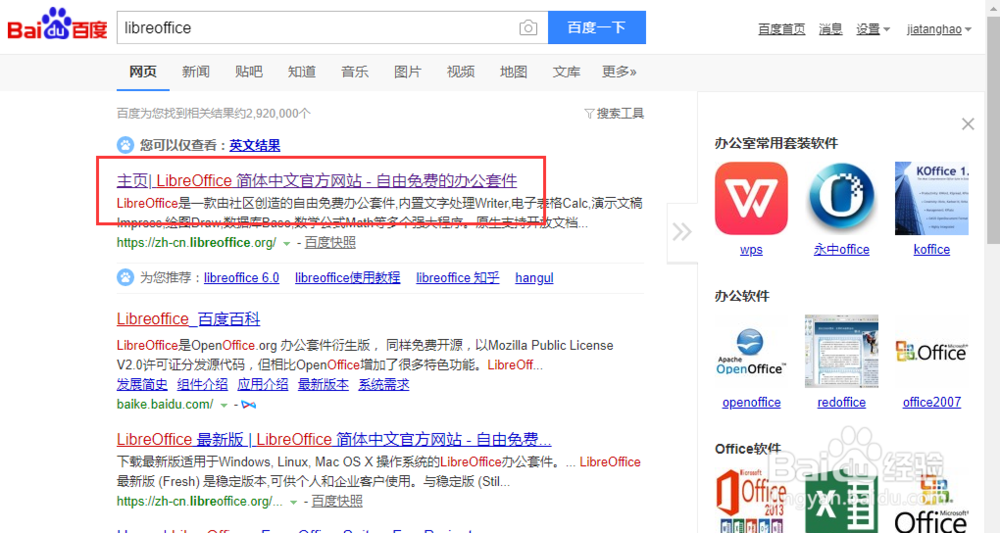This screenshot has width=1000, height=533.
Task: Open the 系统需求 sublink
Action: (384, 384)
